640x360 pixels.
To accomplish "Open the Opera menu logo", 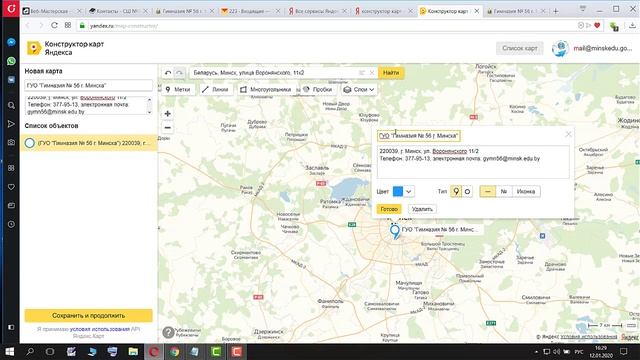I will (11, 8).
